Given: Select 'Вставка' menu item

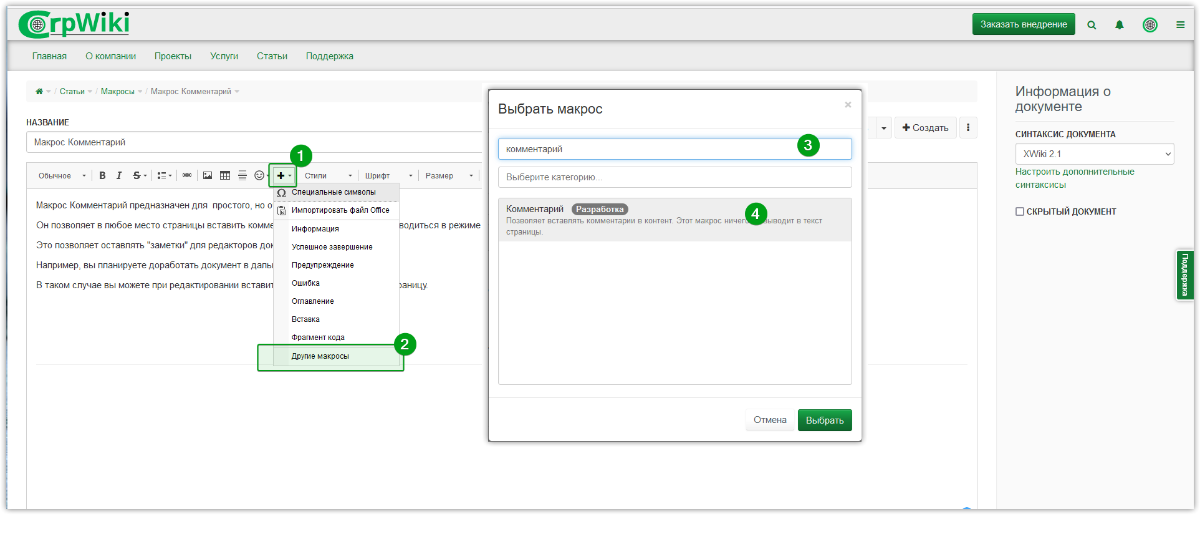Looking at the screenshot, I should (x=336, y=319).
